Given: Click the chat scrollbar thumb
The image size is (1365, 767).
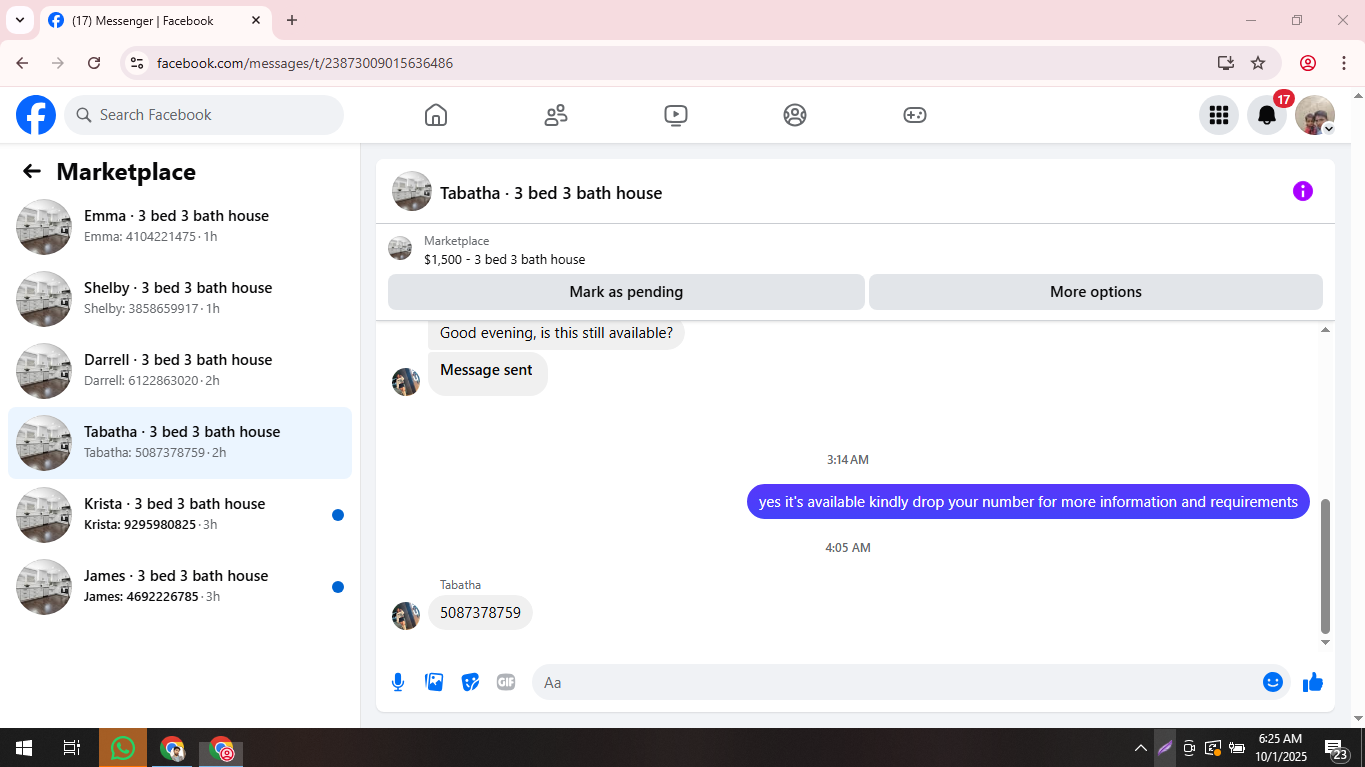Looking at the screenshot, I should click(x=1326, y=566).
